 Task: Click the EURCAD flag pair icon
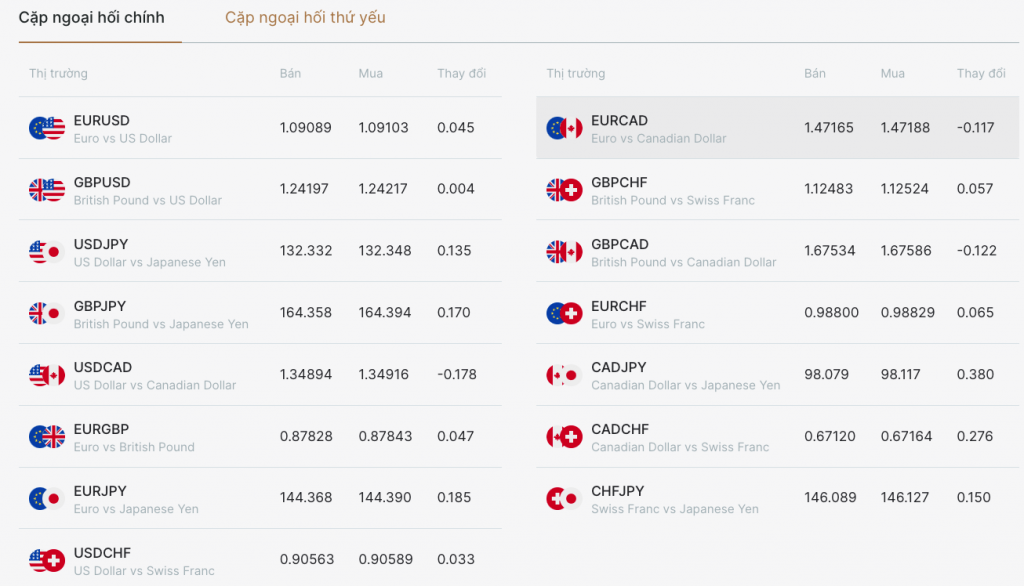click(564, 128)
